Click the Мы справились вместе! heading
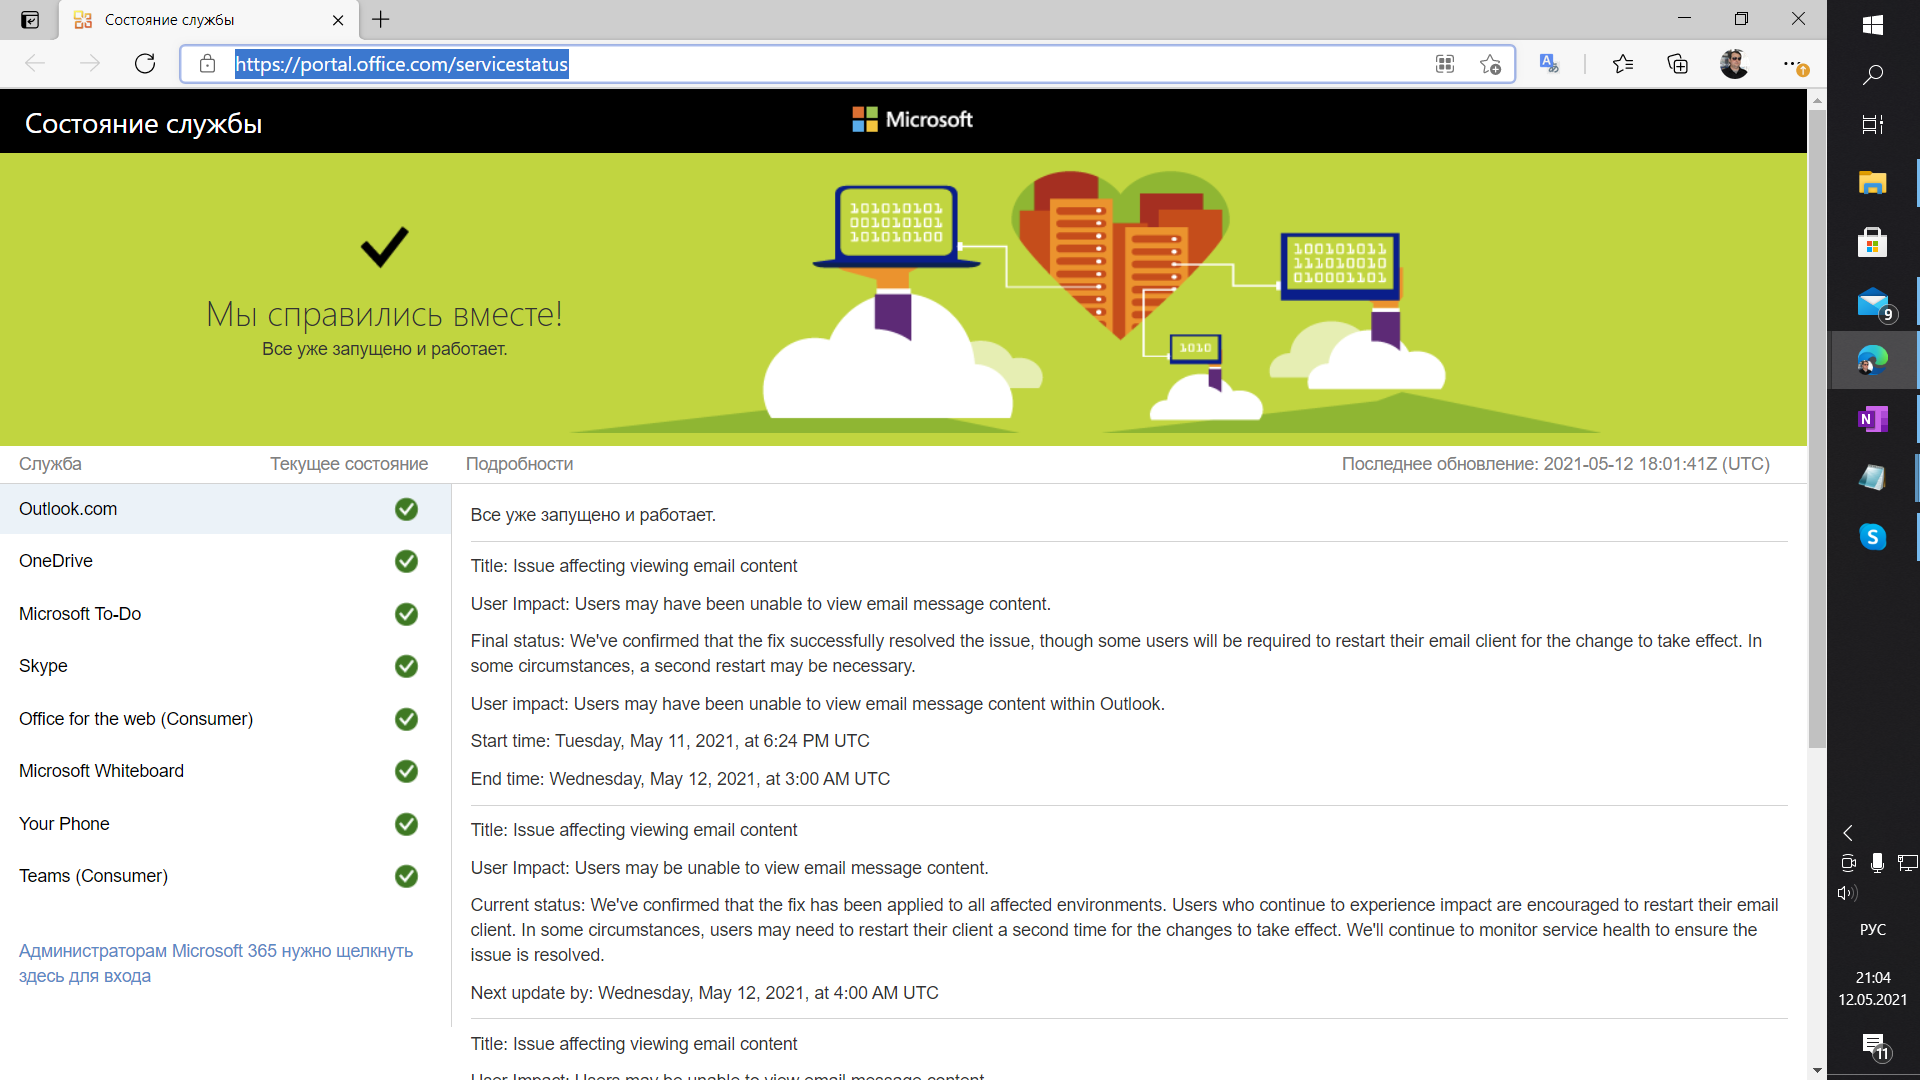Screen dimensions: 1920x1080 click(384, 314)
